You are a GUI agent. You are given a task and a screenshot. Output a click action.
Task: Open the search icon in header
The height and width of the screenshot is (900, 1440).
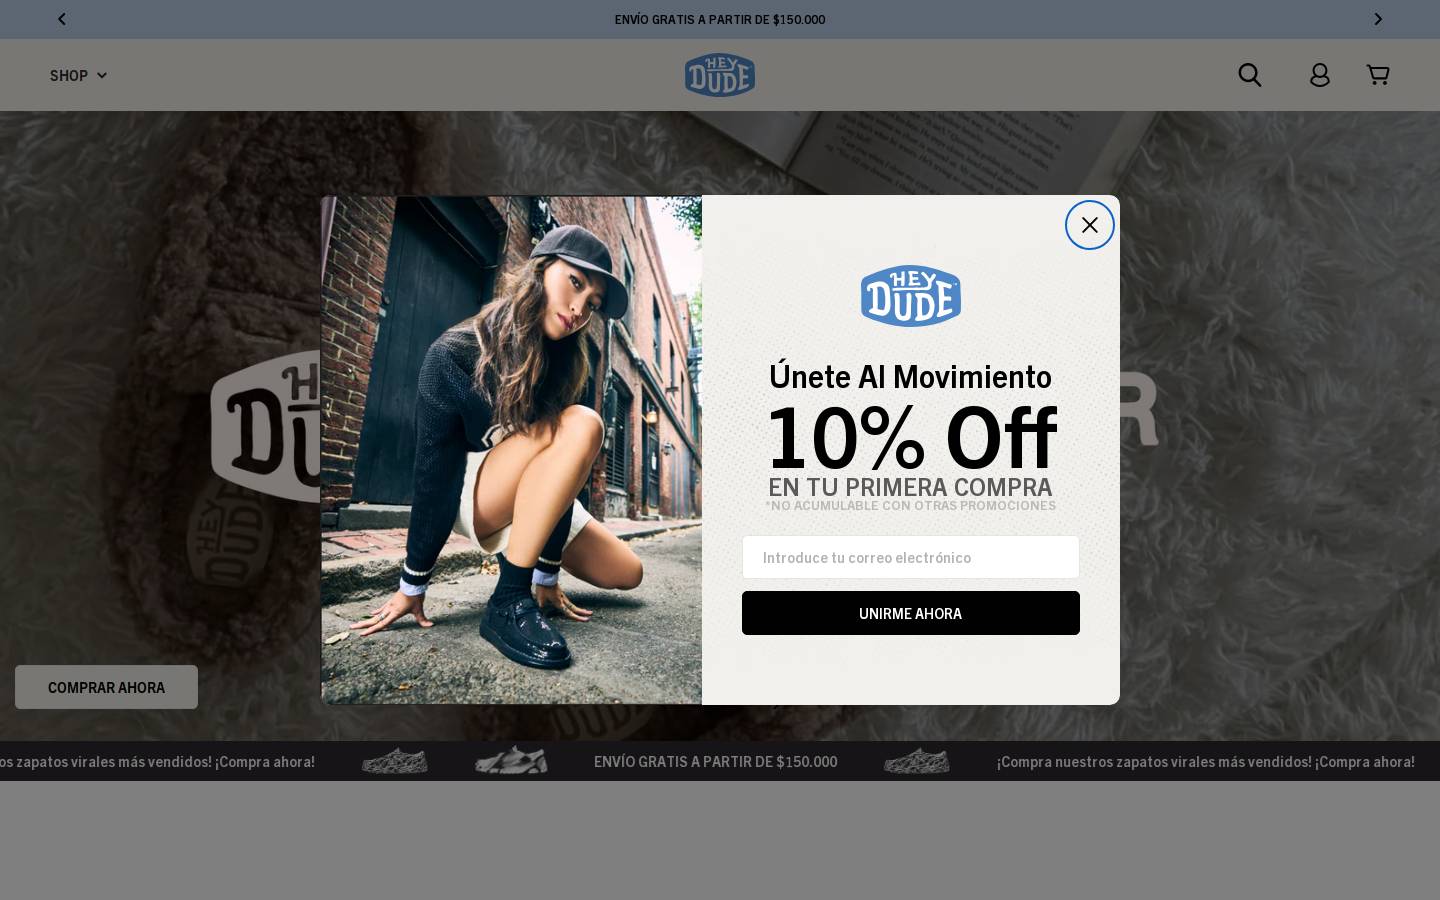1250,75
